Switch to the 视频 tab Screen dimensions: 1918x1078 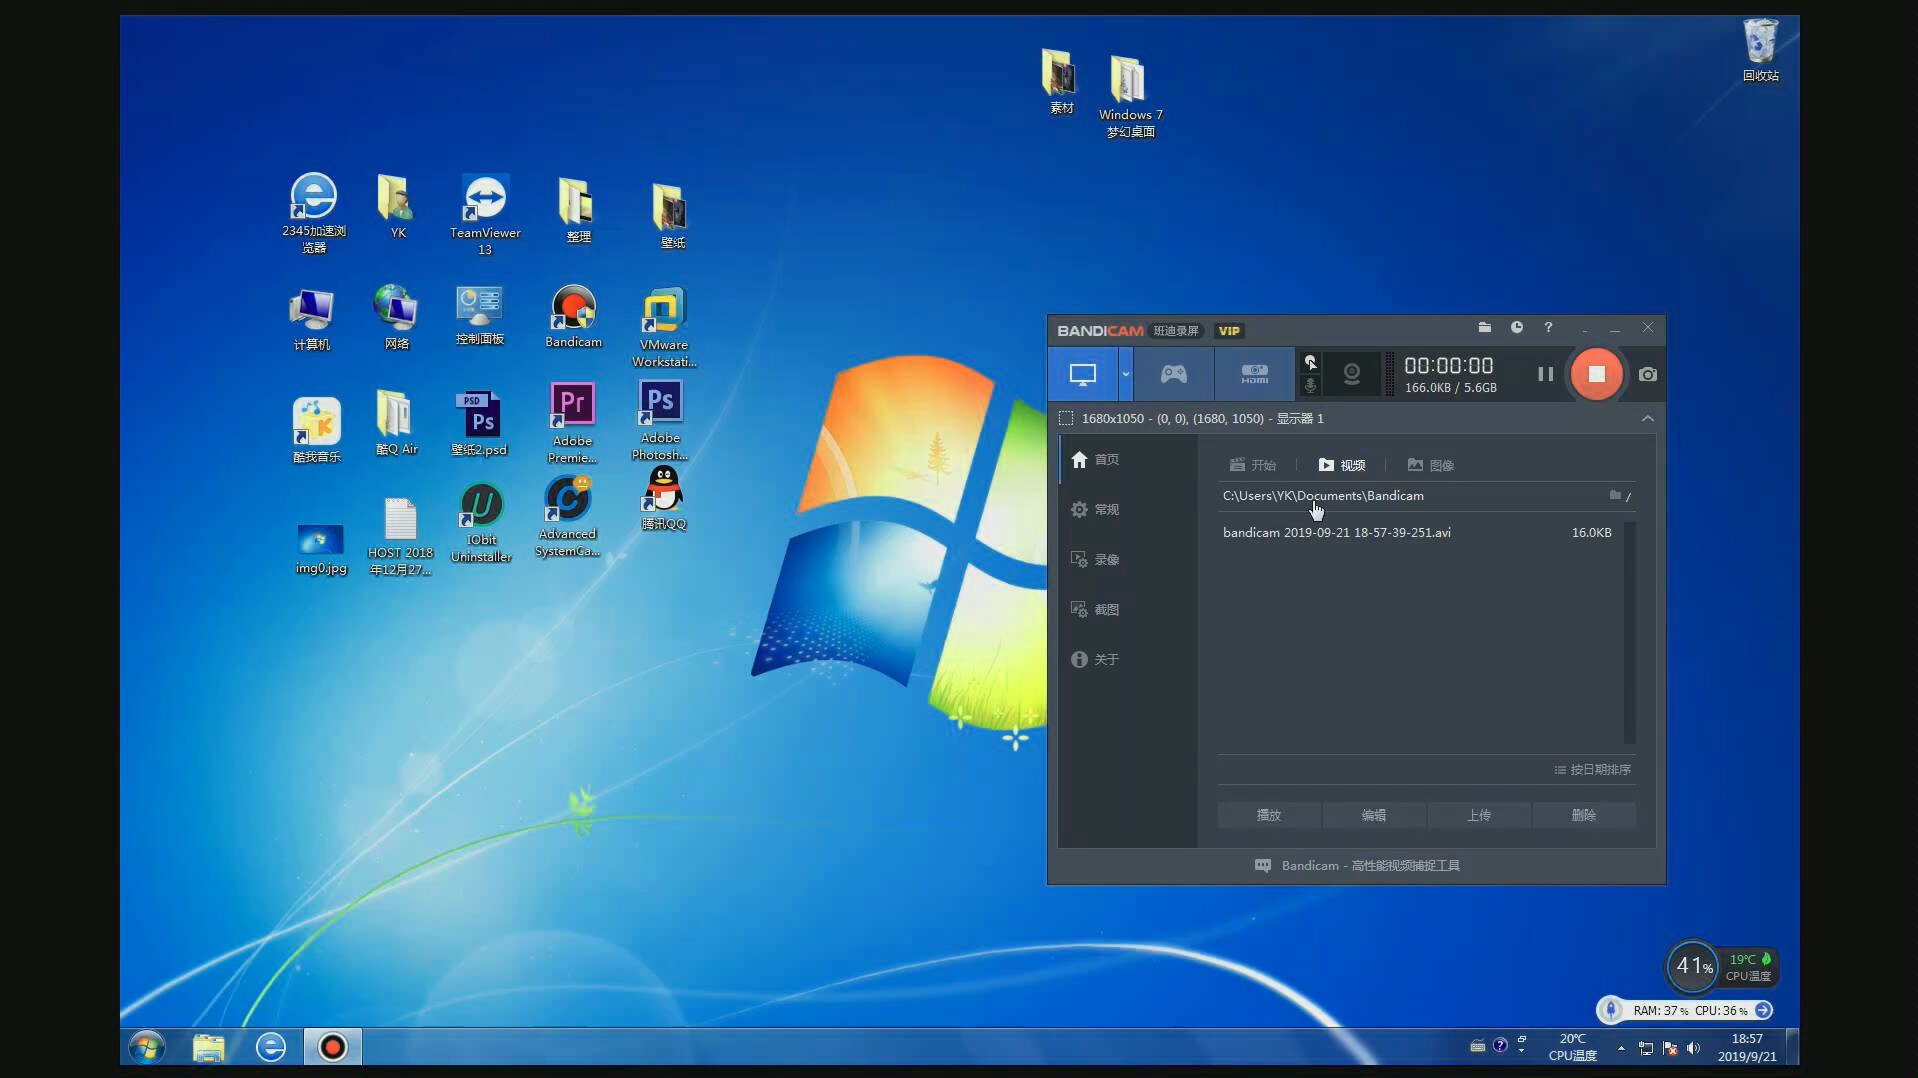click(1342, 465)
